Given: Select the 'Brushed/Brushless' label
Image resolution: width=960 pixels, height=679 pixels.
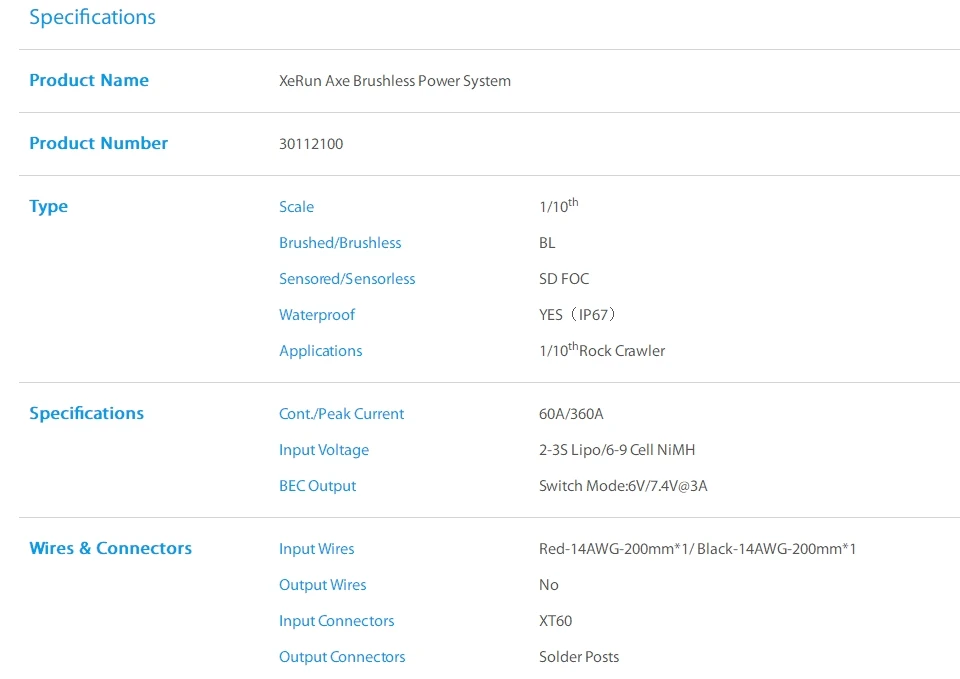Looking at the screenshot, I should click(x=340, y=243).
